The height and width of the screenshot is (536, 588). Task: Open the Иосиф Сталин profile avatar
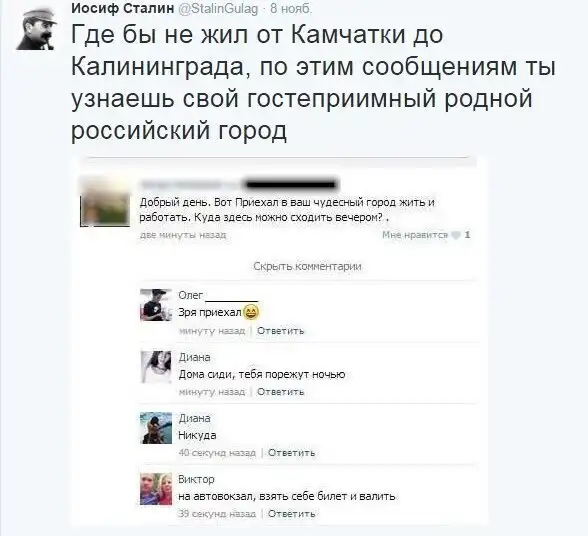(36, 30)
